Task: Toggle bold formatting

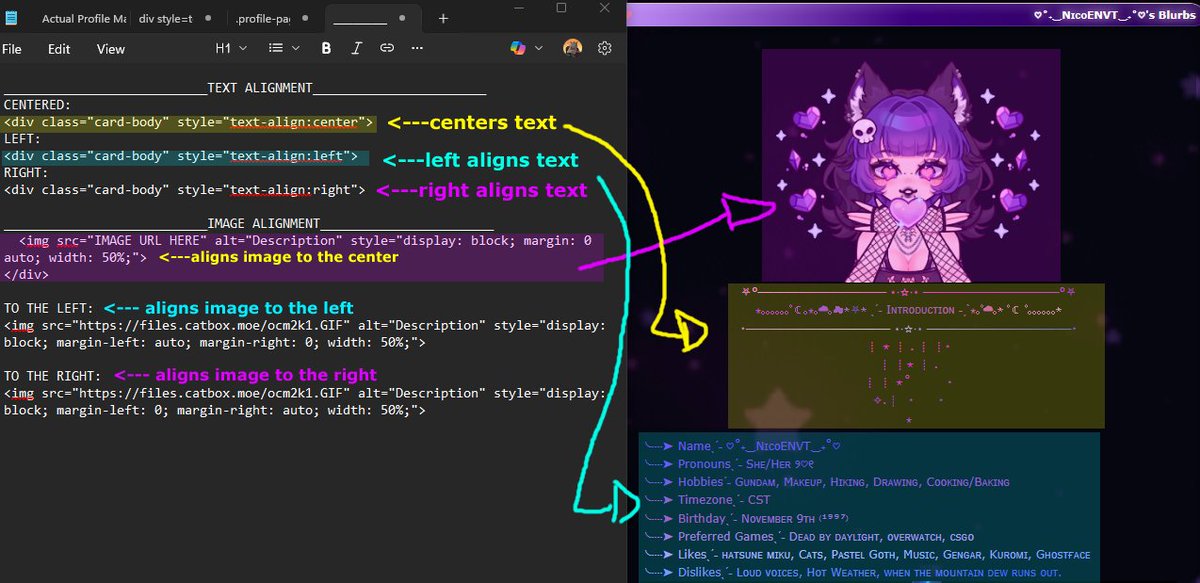Action: click(x=326, y=48)
